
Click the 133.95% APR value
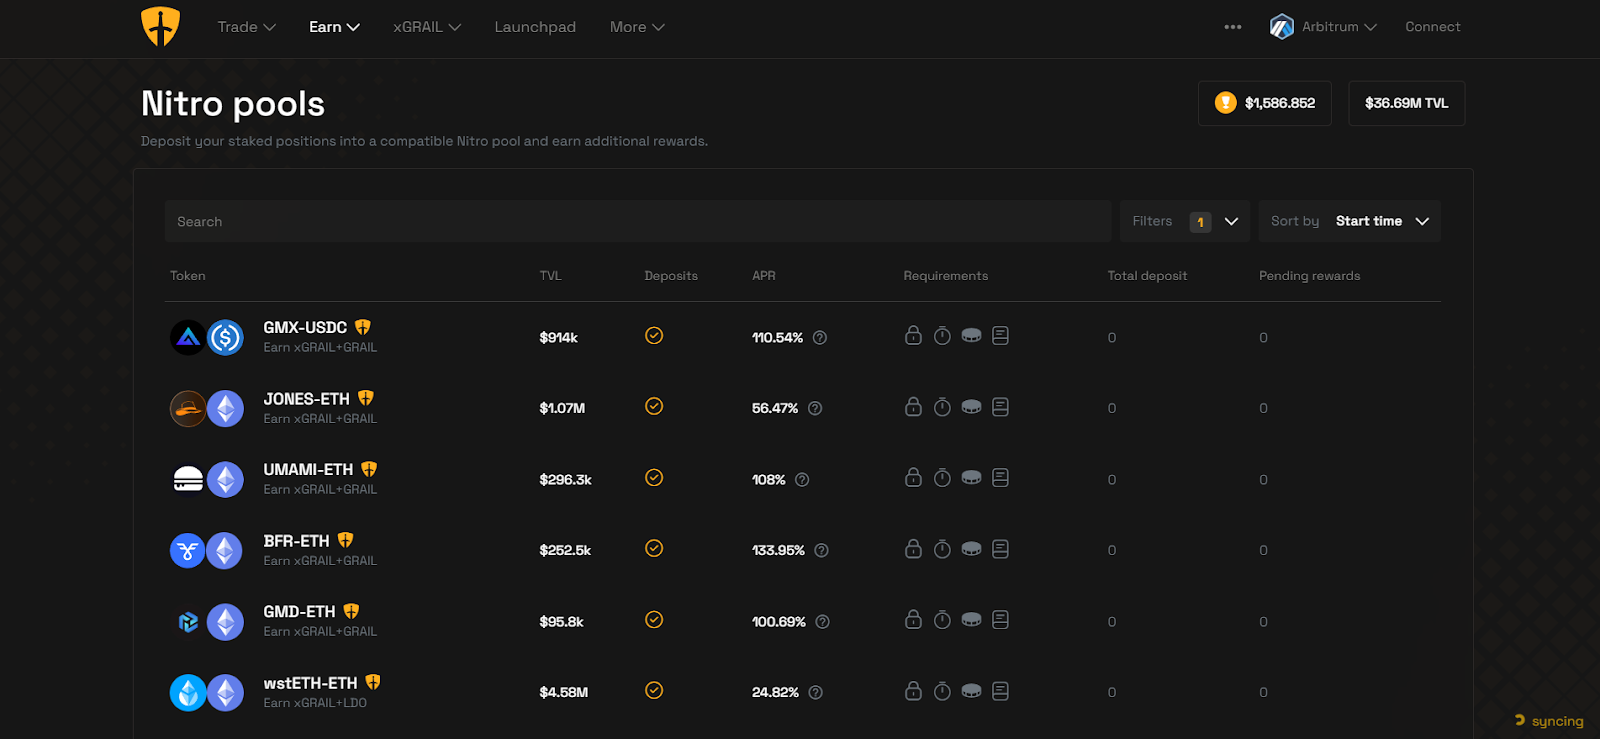pyautogui.click(x=778, y=550)
